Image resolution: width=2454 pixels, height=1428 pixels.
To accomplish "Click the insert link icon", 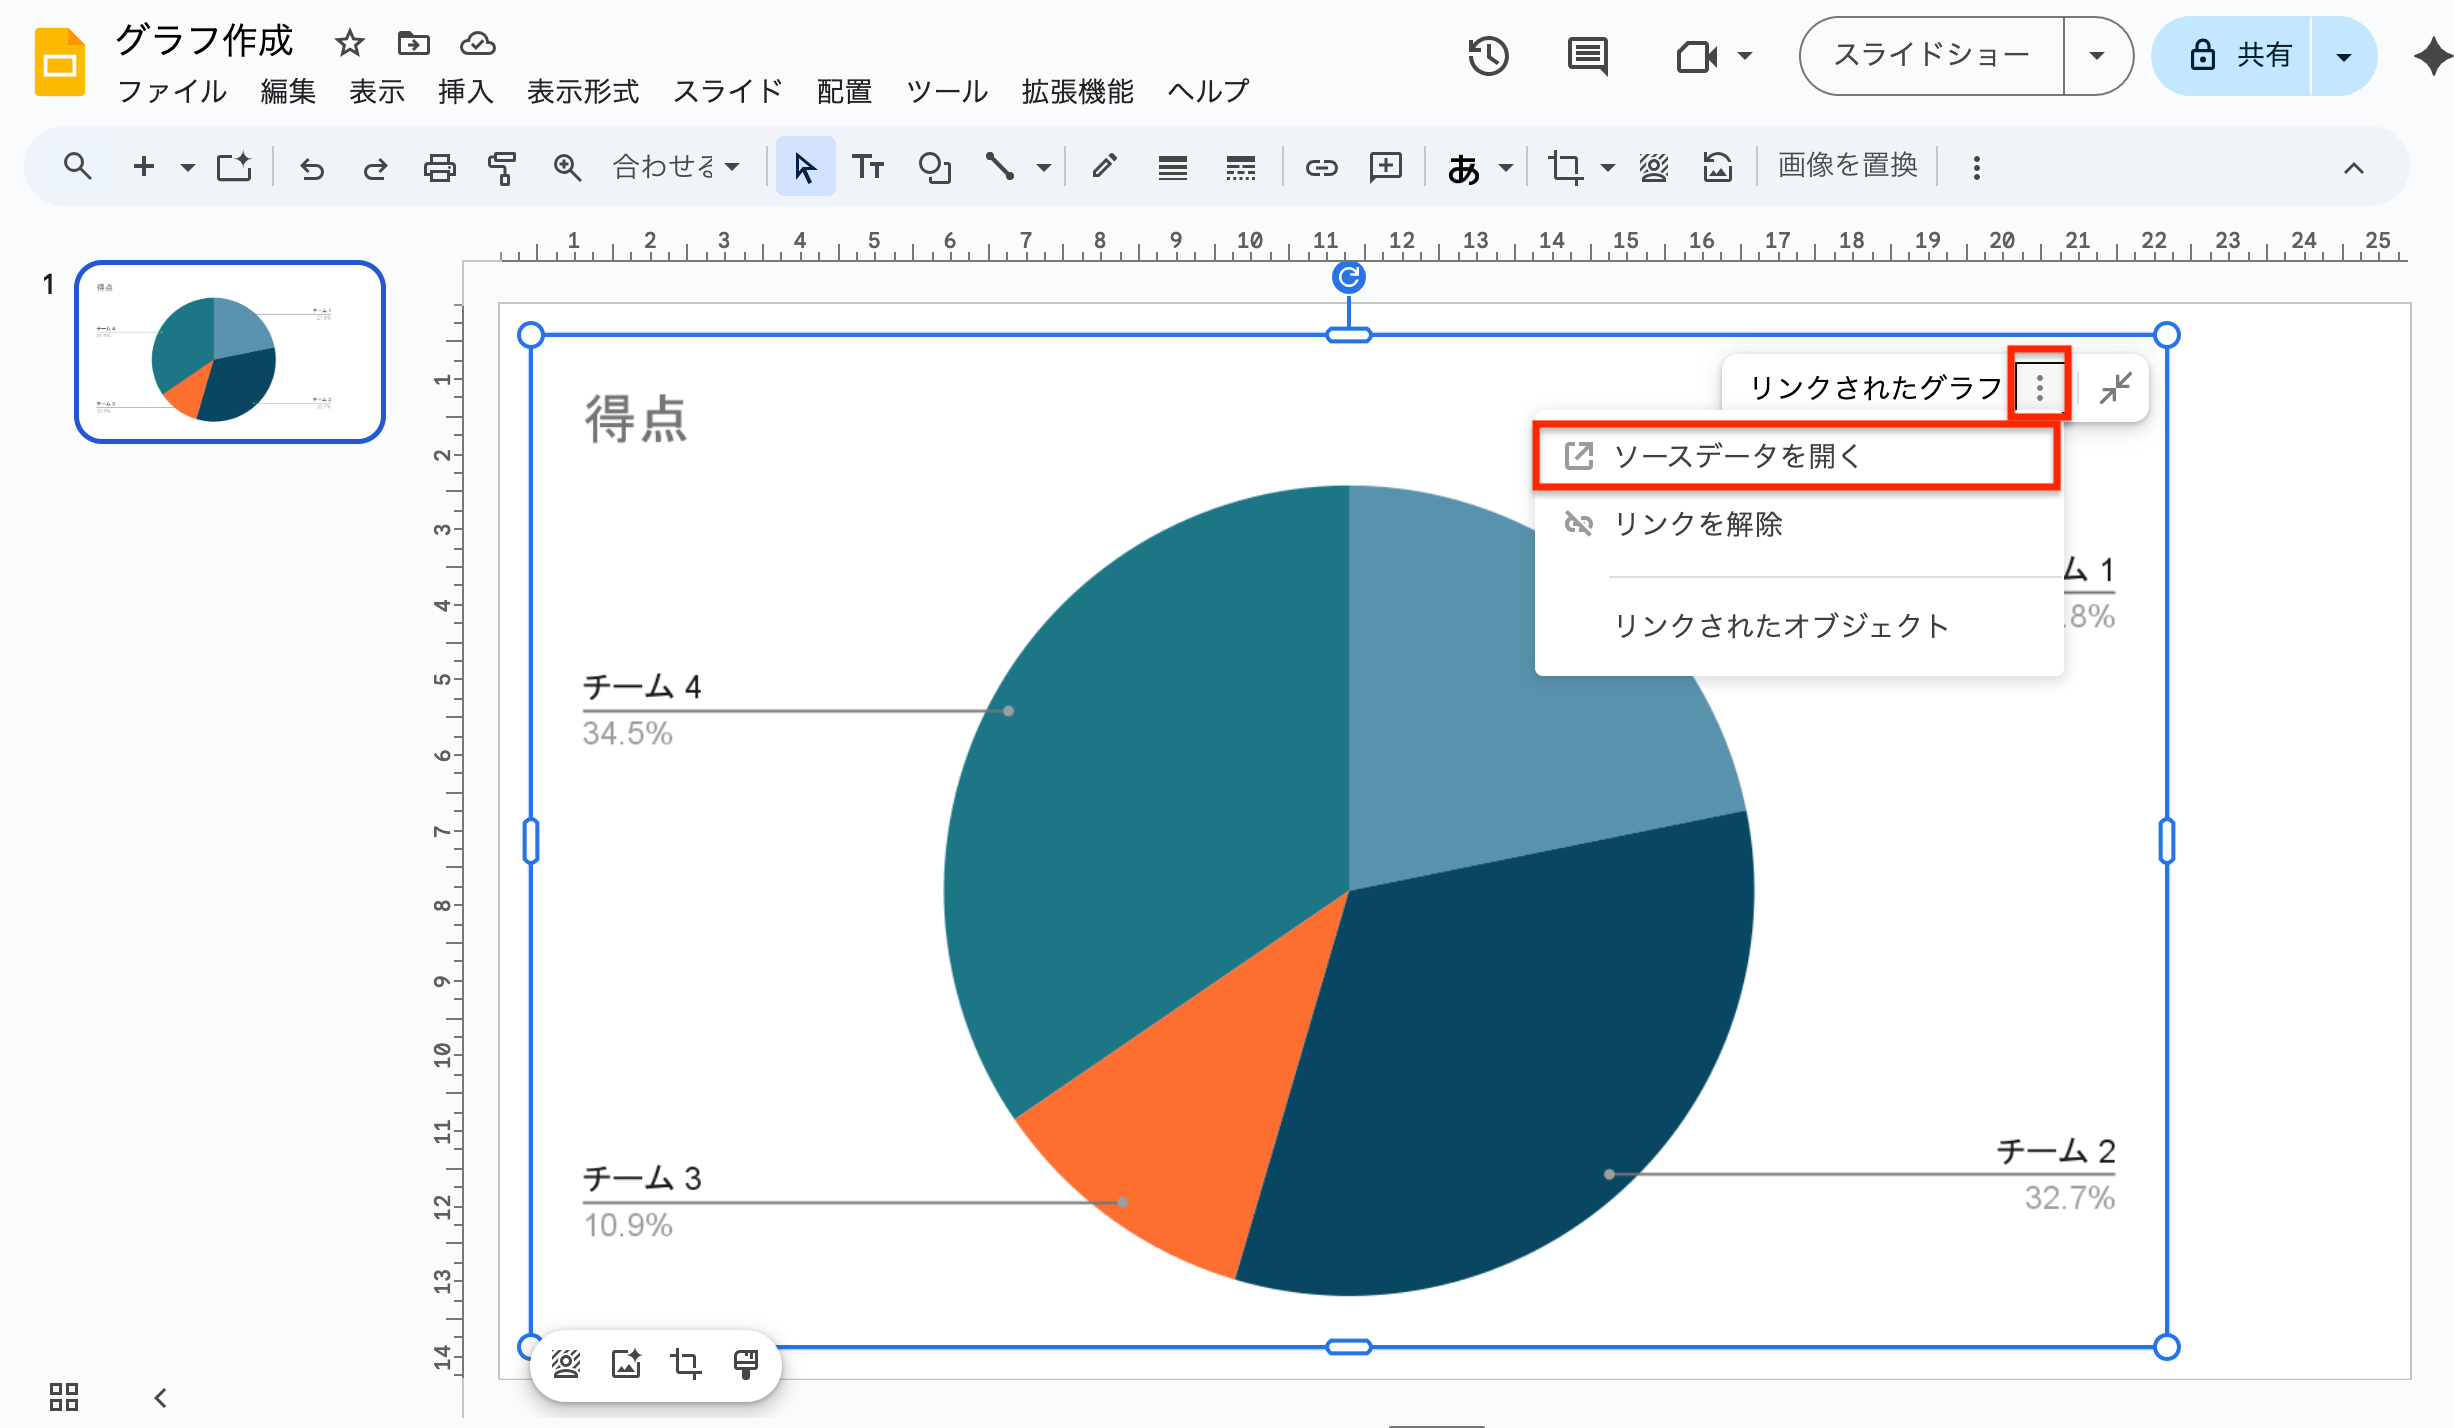I will [1322, 166].
